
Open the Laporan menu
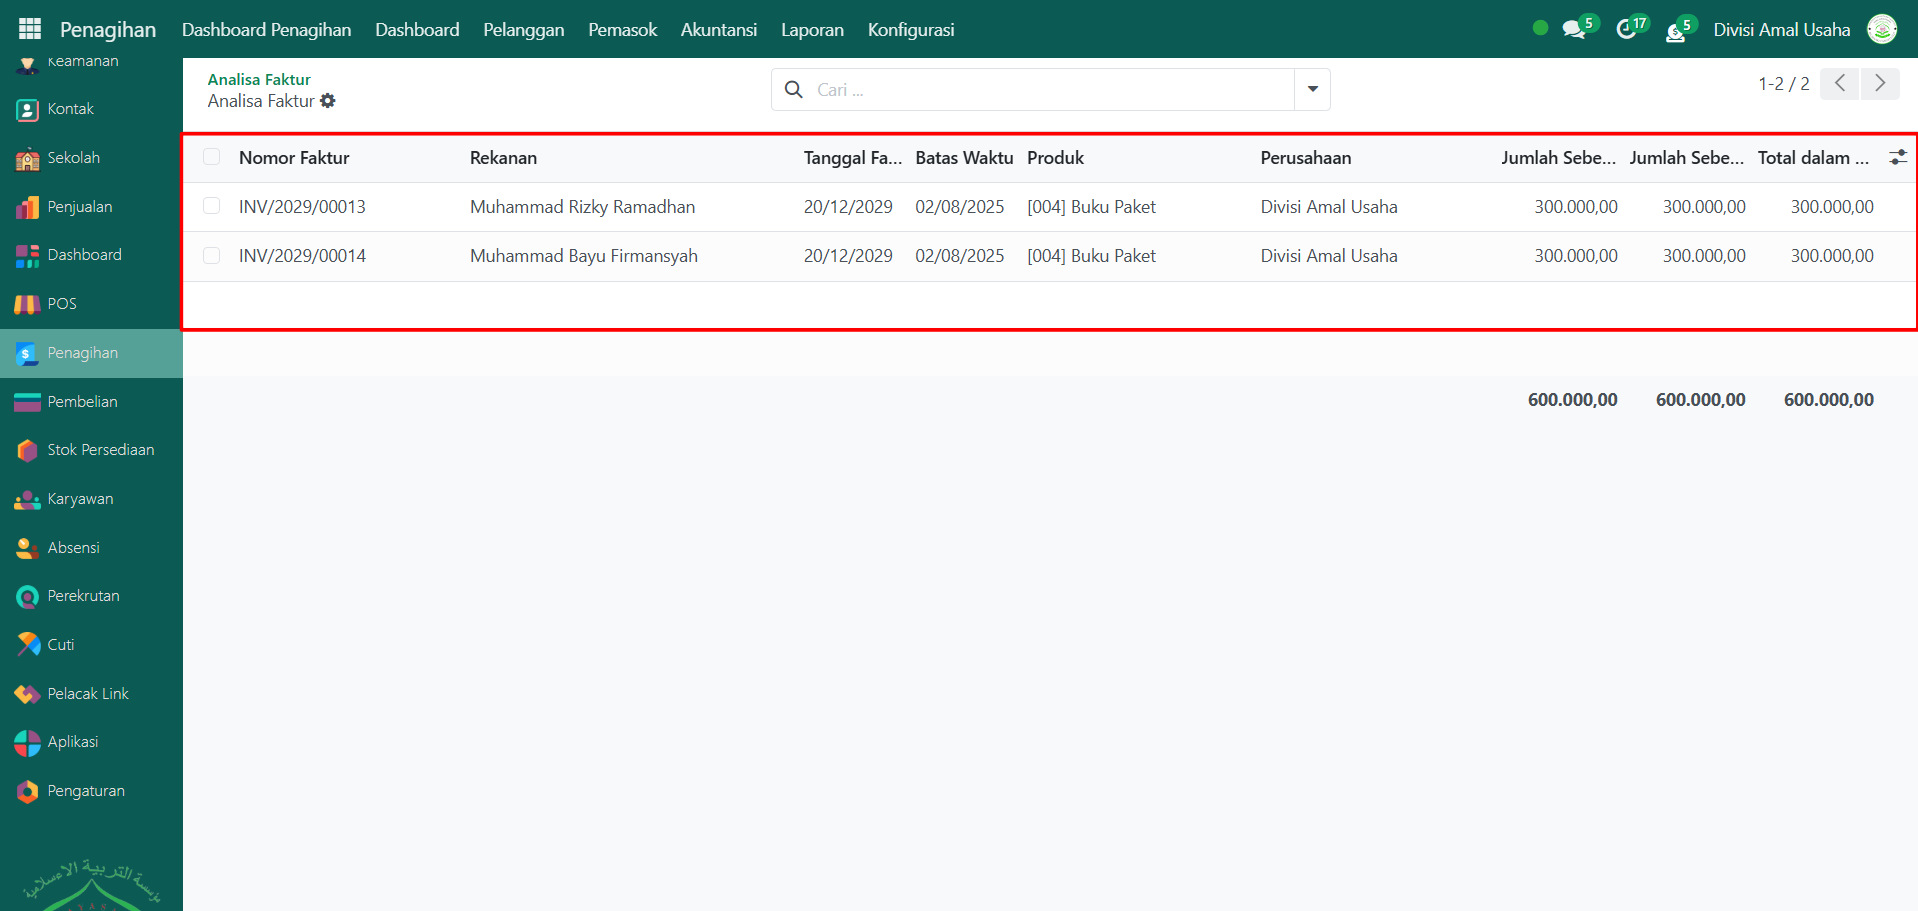[812, 30]
